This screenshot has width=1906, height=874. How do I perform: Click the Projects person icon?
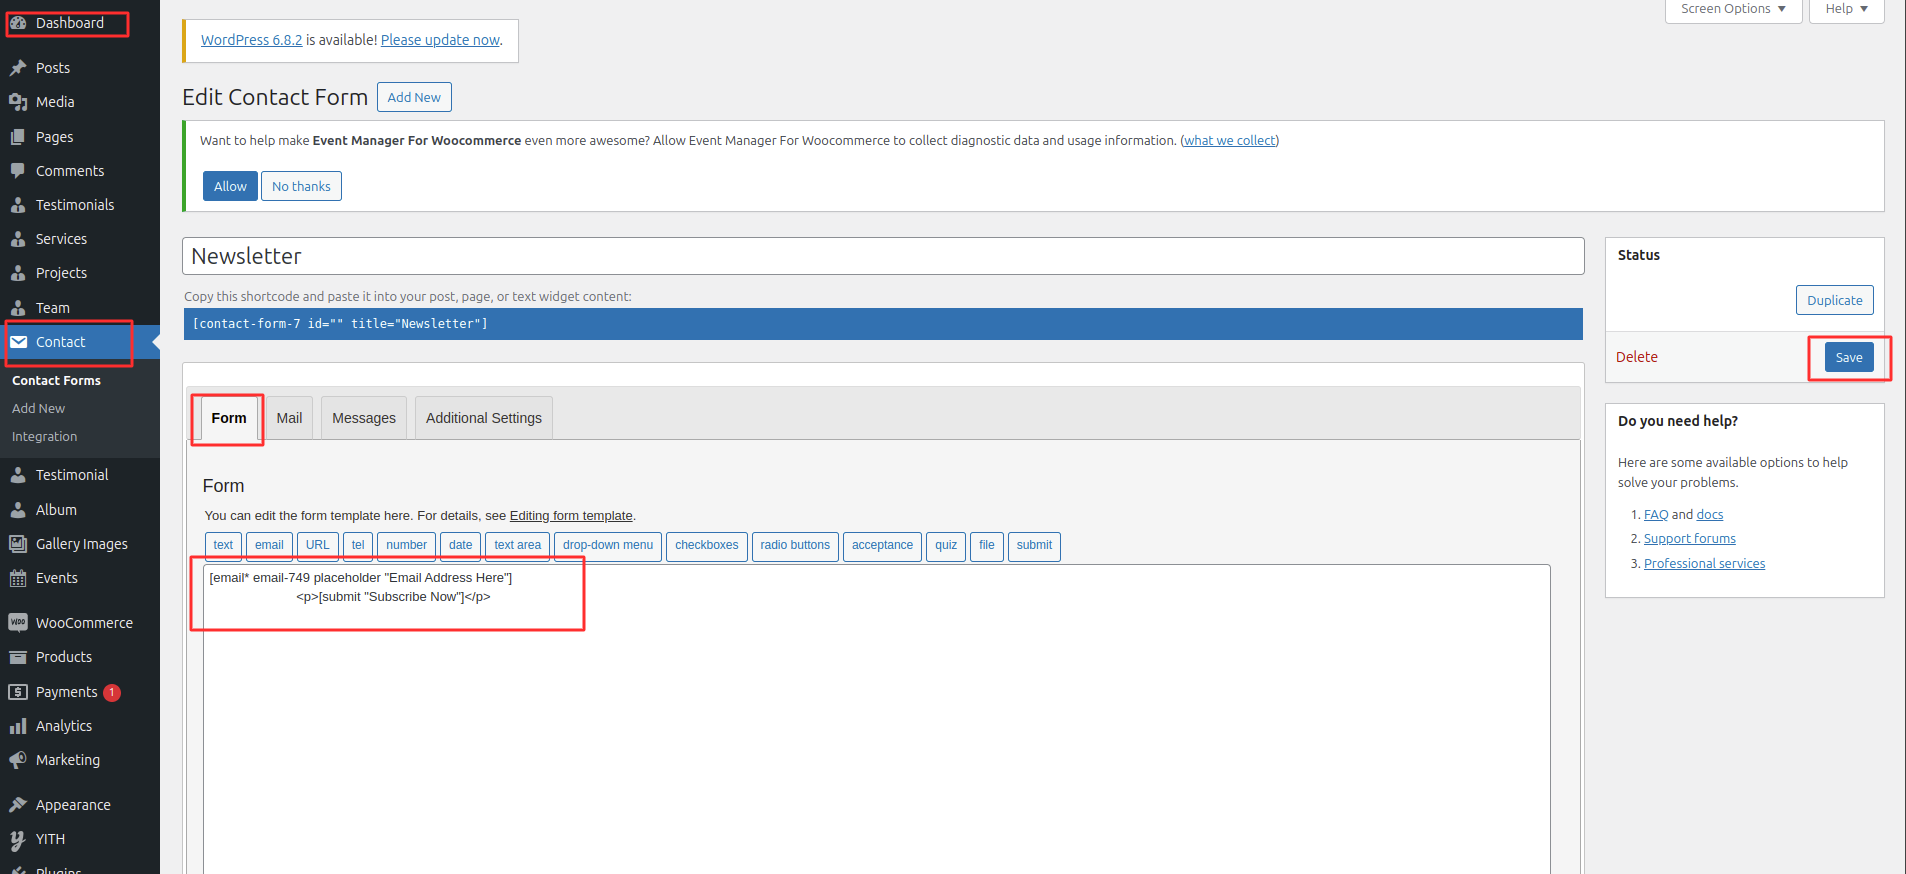18,273
